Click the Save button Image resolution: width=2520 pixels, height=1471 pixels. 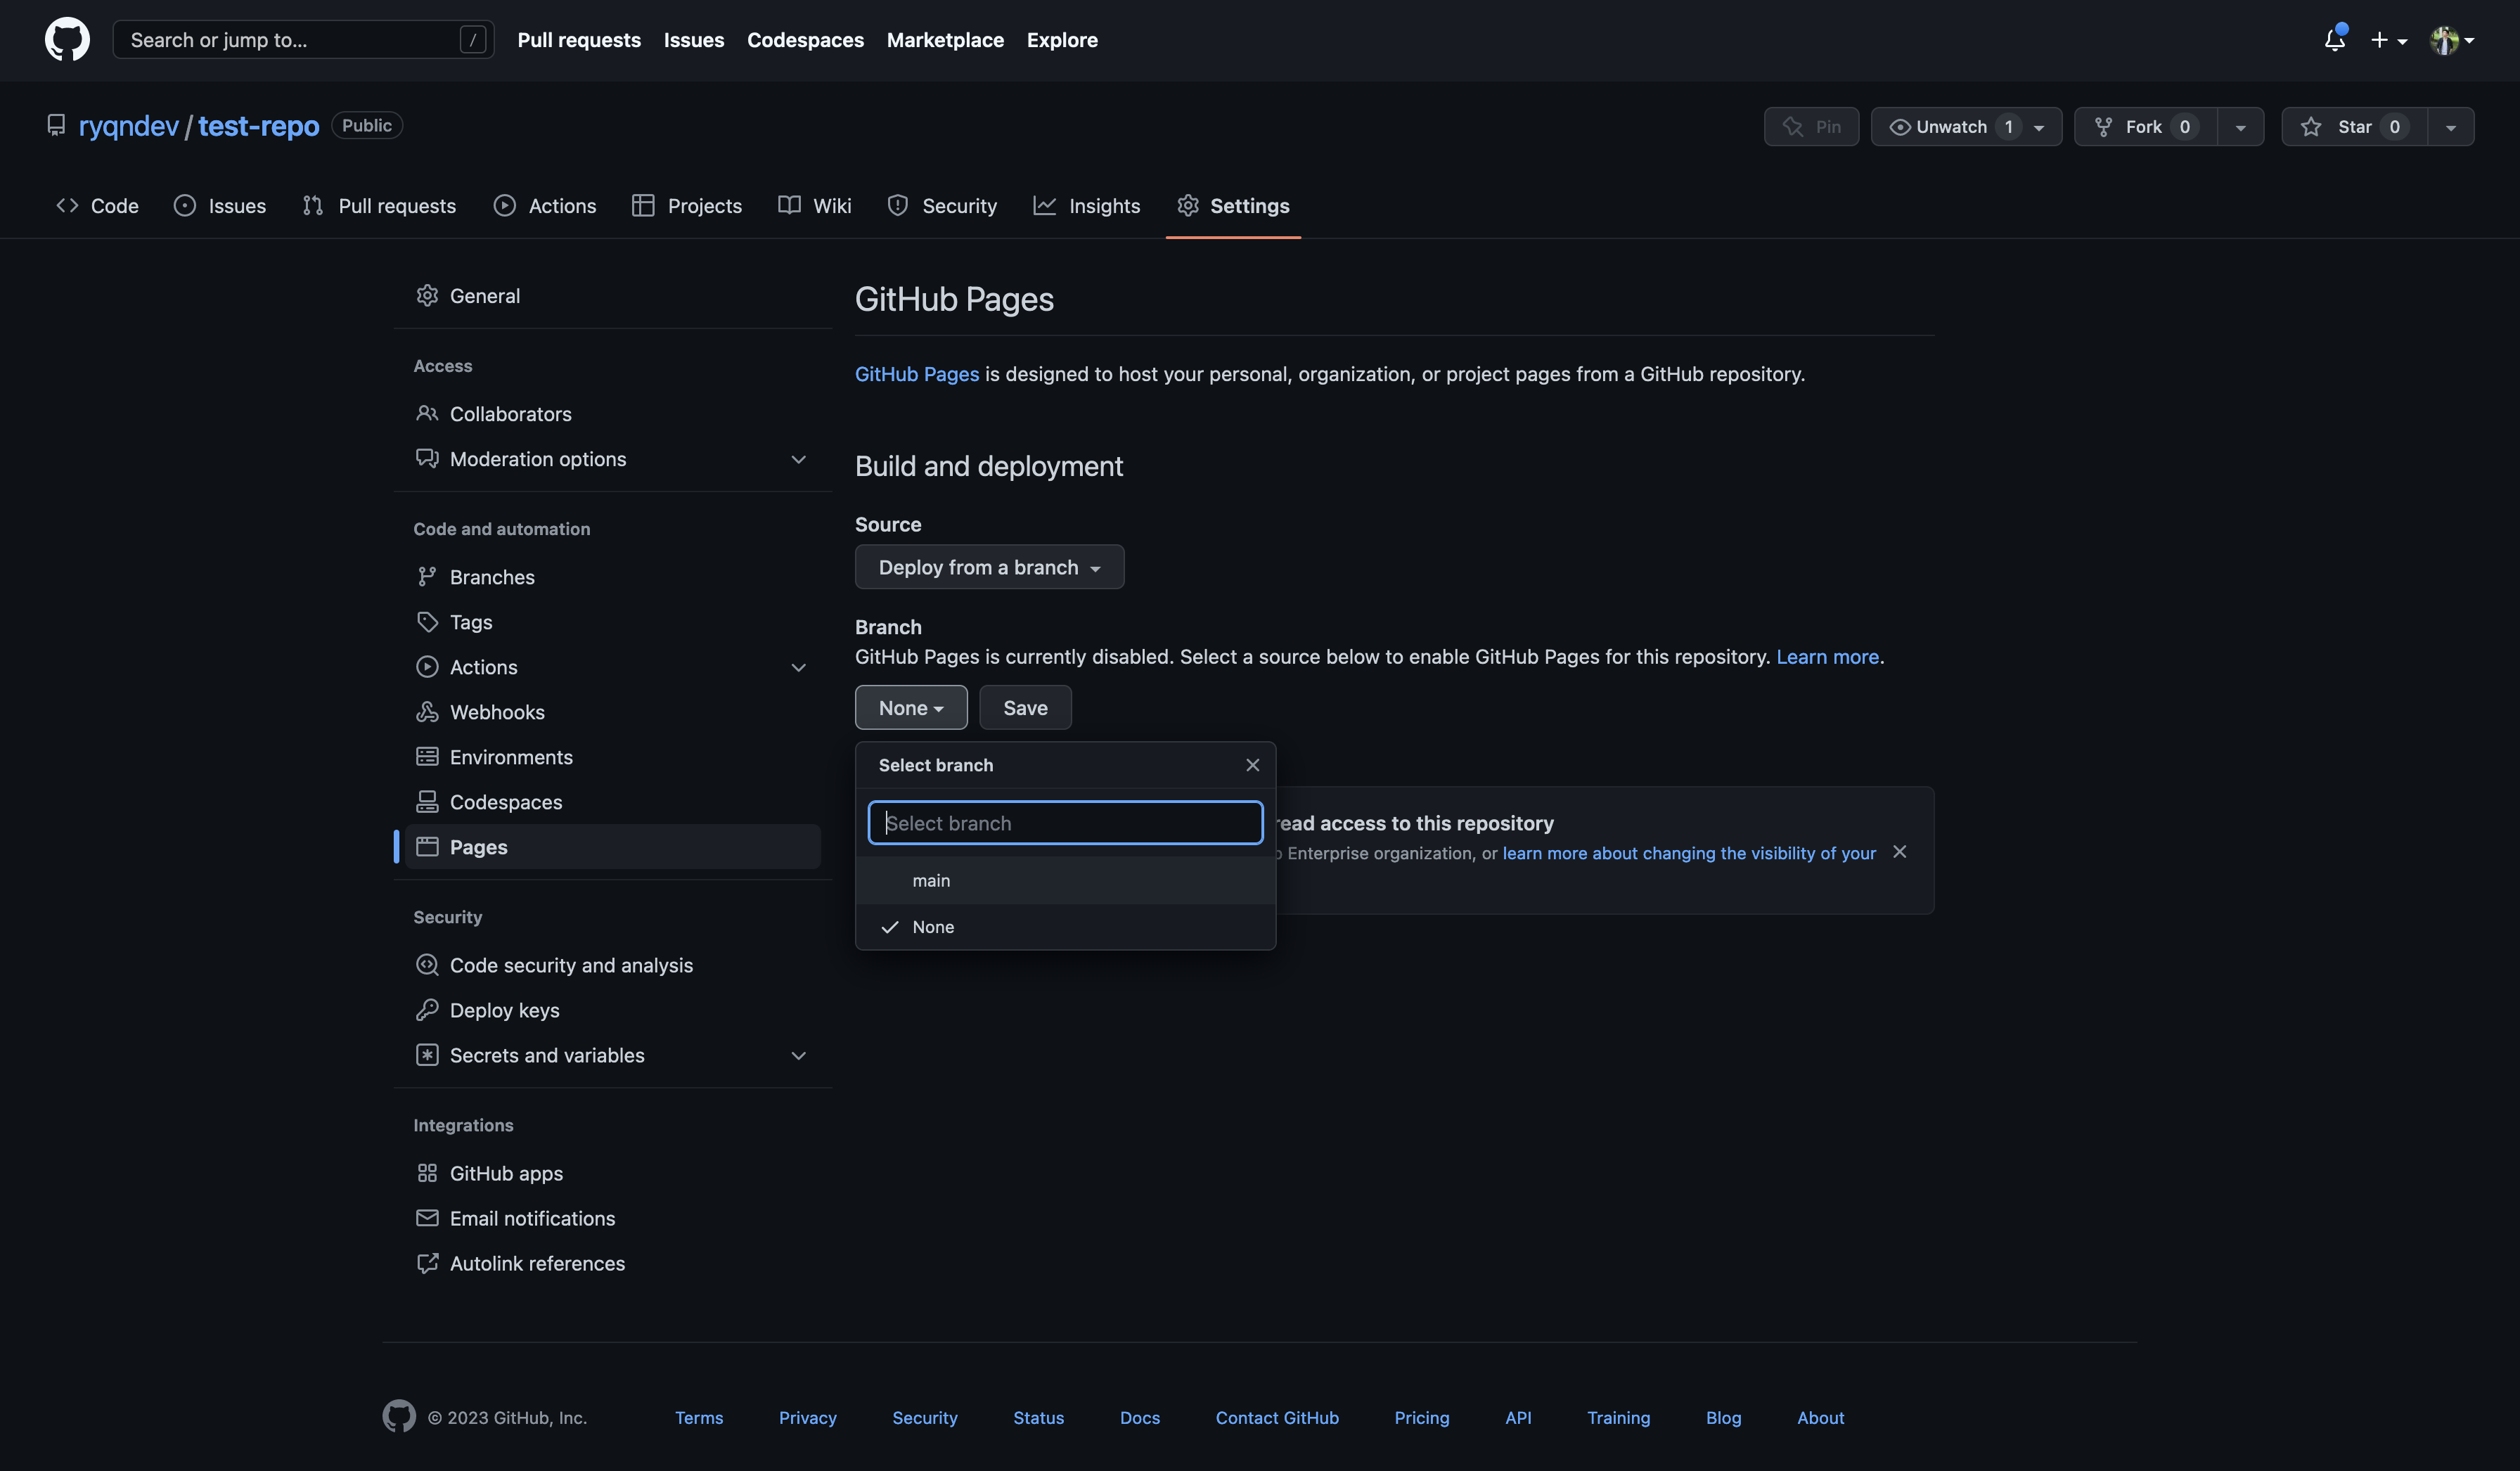1025,708
